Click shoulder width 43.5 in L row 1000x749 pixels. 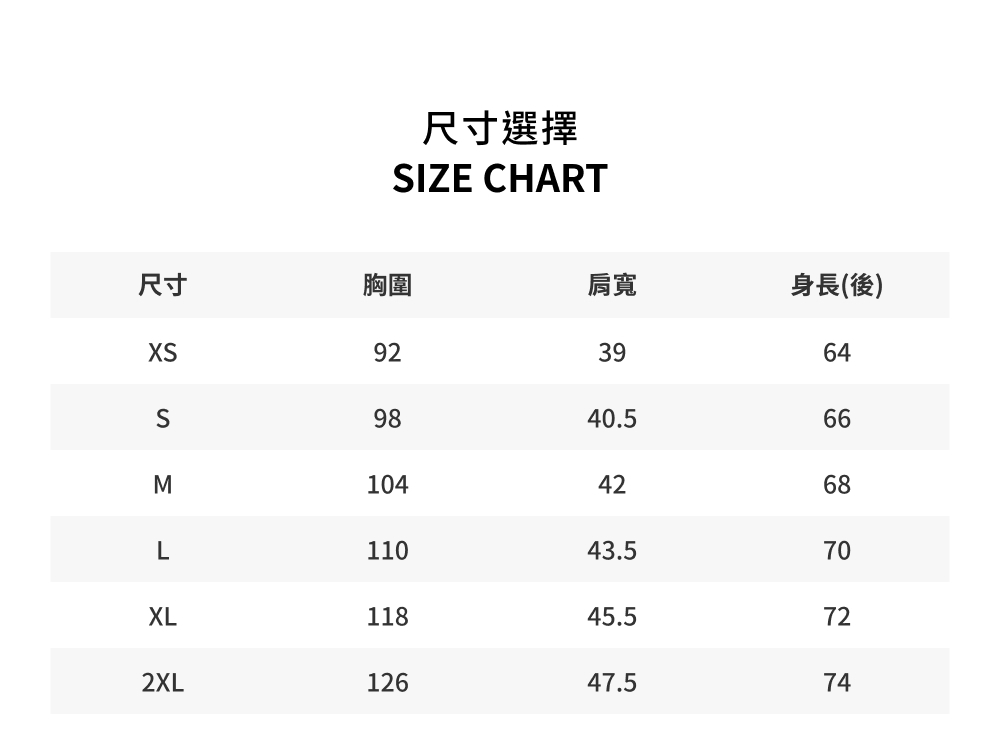coord(612,551)
